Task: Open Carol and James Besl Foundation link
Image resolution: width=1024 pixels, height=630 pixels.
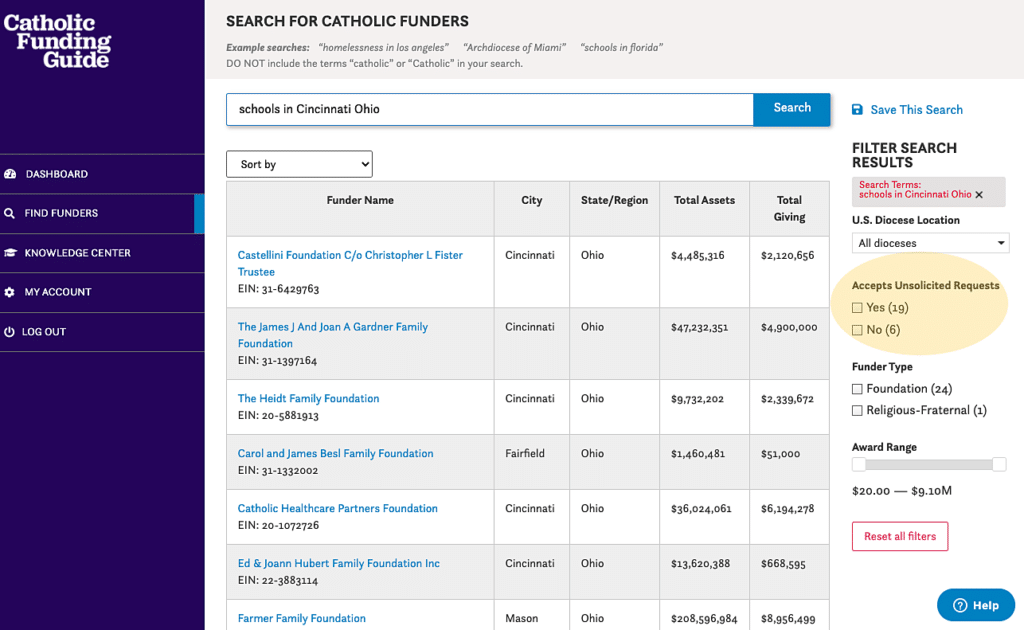Action: click(335, 453)
